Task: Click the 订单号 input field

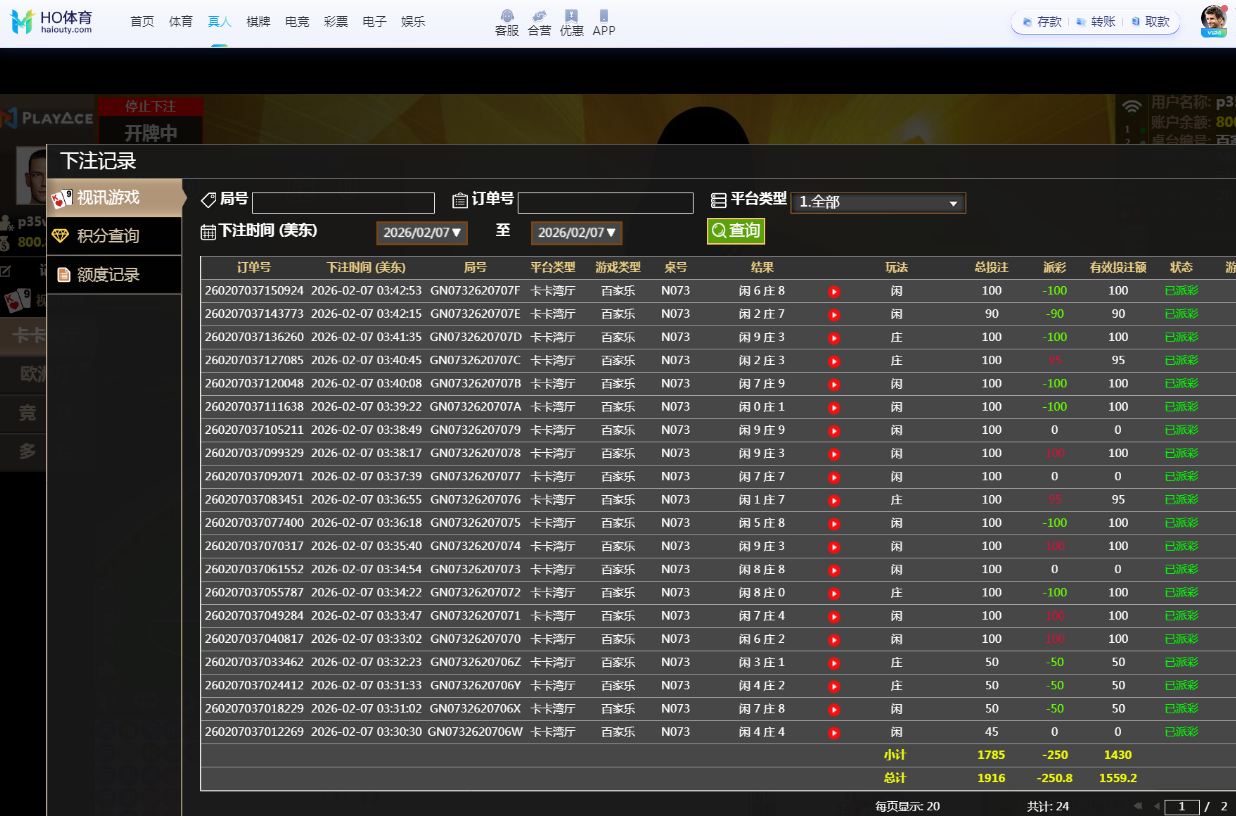Action: click(x=605, y=203)
